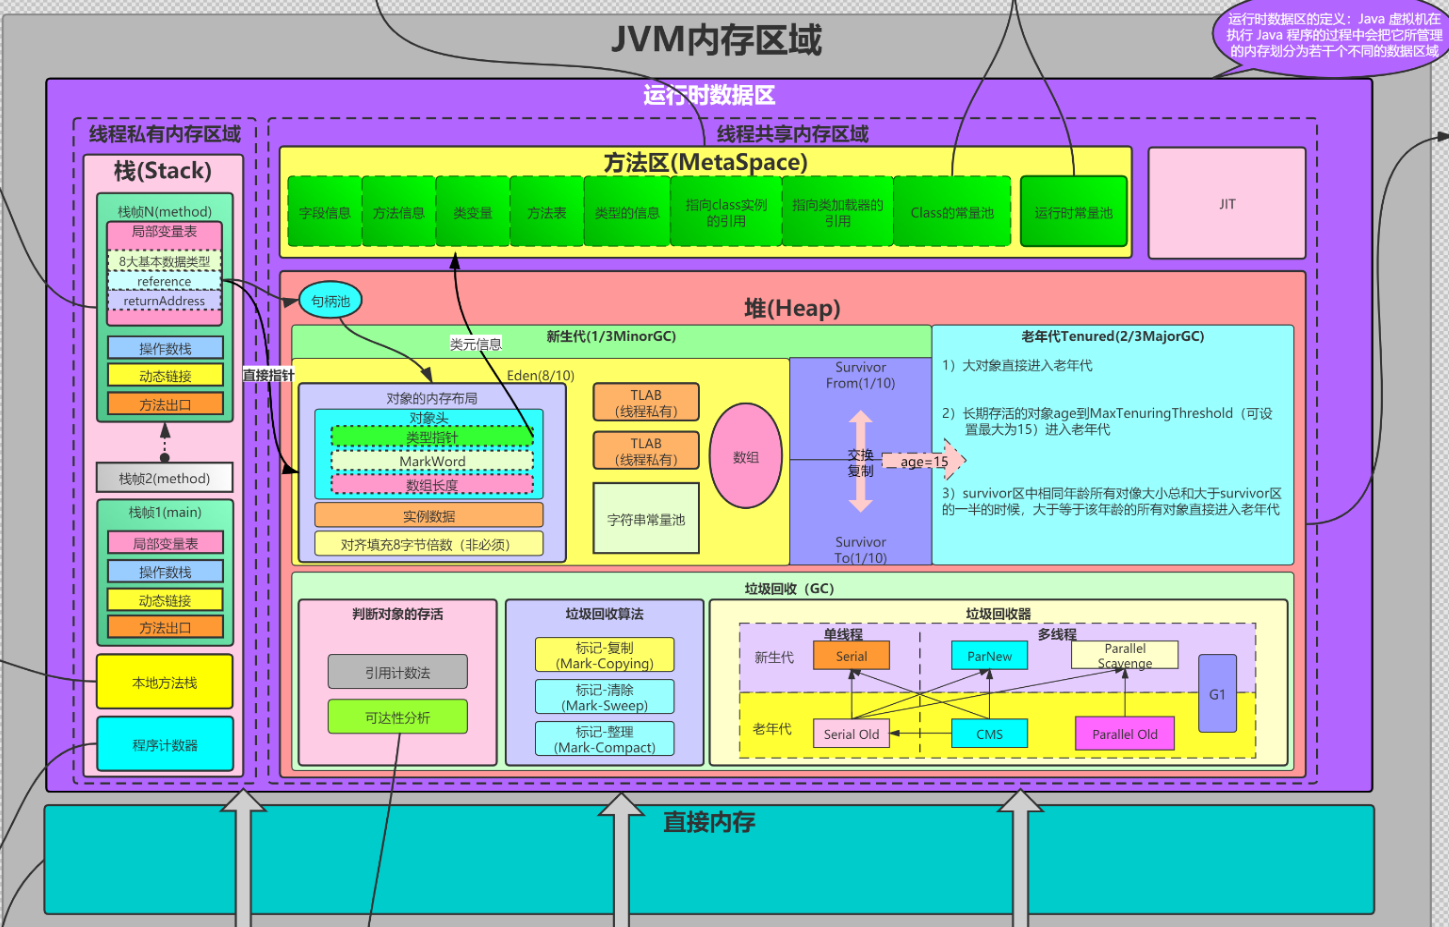Select the CMS collector box

(x=990, y=734)
